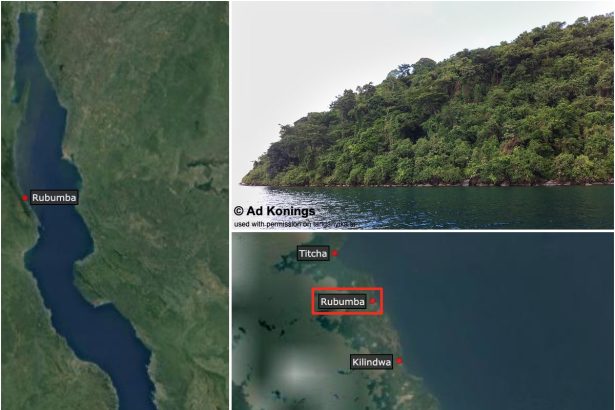Click the Kilindwa location label
The height and width of the screenshot is (410, 615).
(x=371, y=362)
